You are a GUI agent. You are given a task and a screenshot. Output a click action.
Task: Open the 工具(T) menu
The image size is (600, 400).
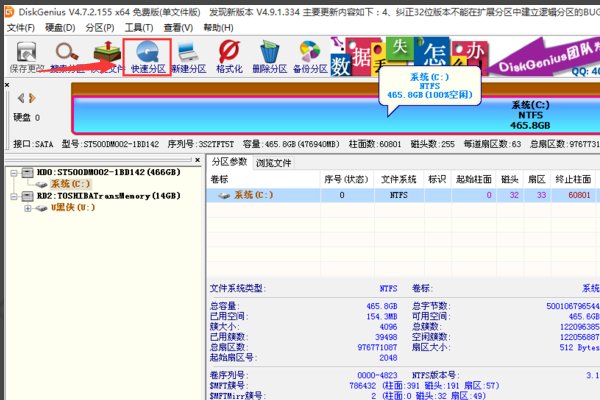pos(139,28)
